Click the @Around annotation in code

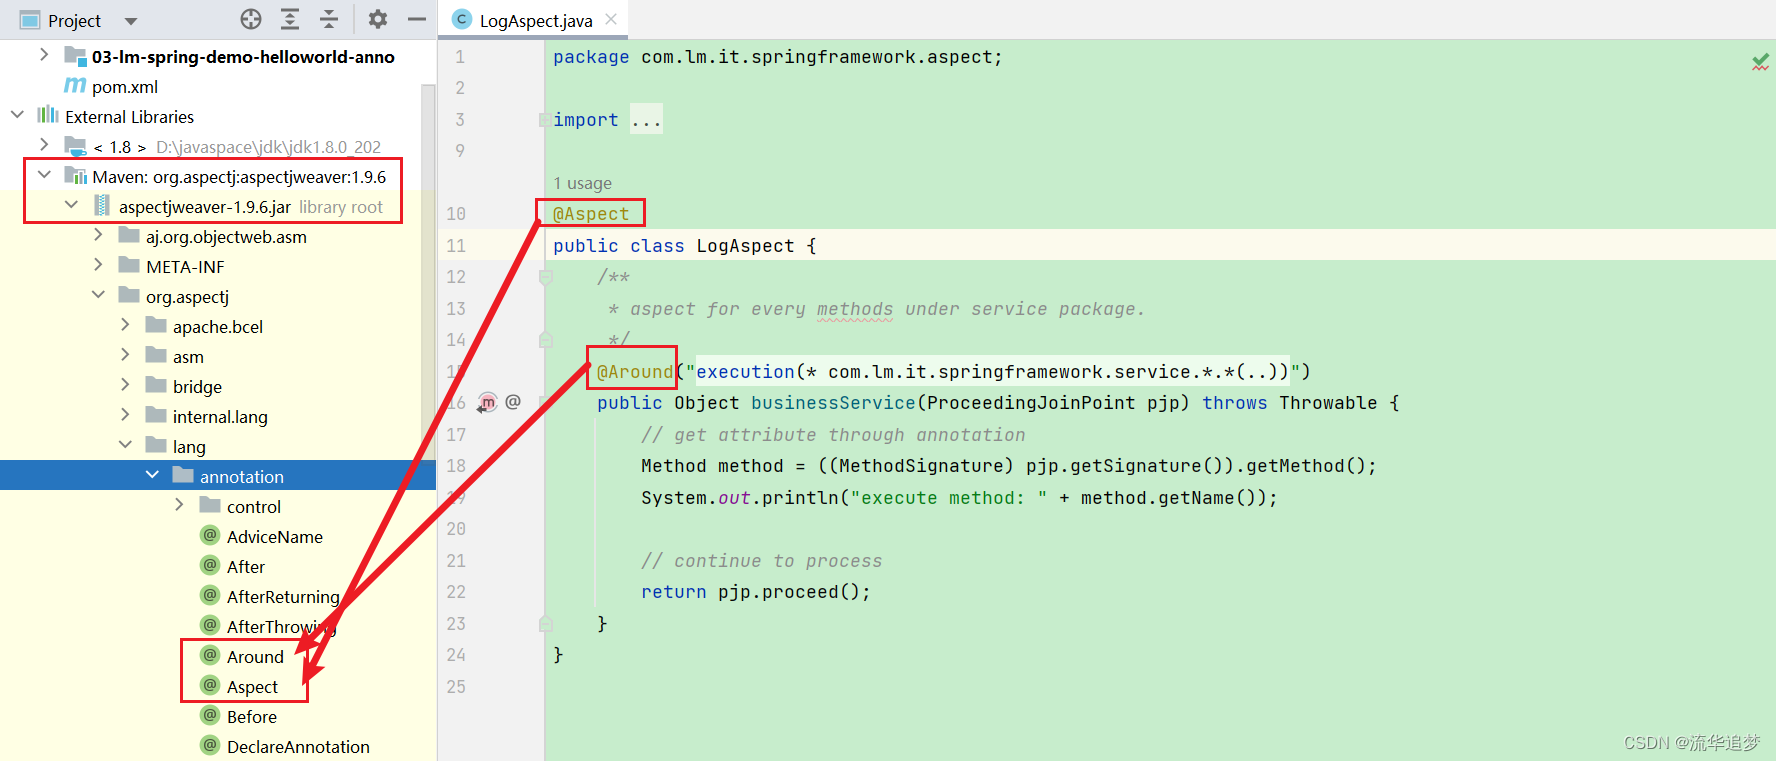point(635,372)
